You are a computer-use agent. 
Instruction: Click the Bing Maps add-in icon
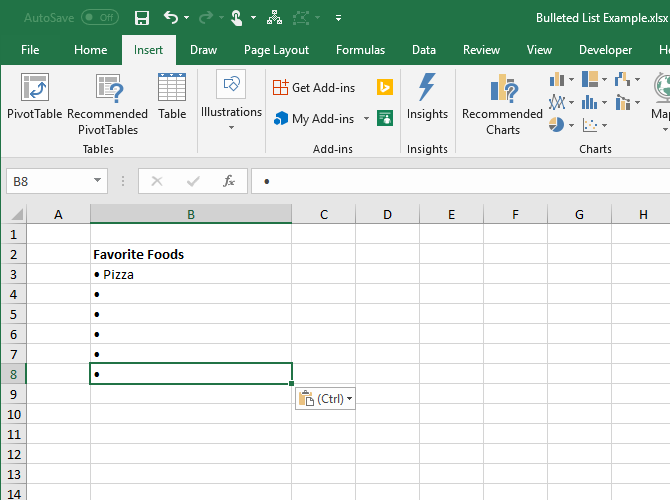pos(385,88)
